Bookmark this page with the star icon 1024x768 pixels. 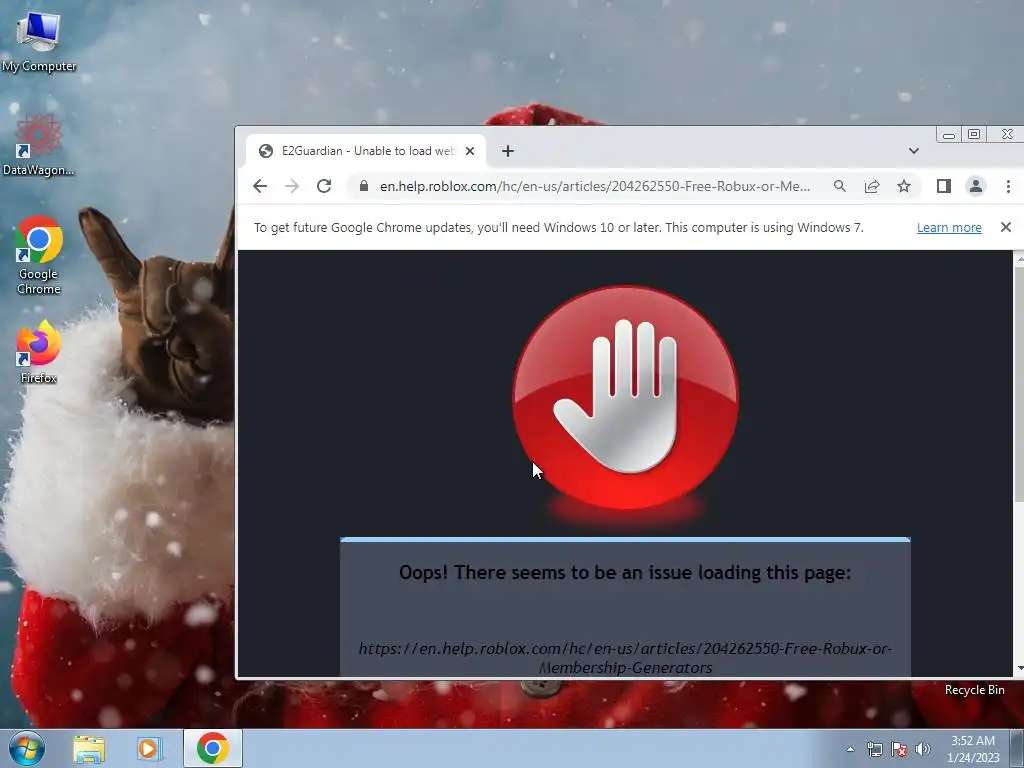(x=904, y=186)
